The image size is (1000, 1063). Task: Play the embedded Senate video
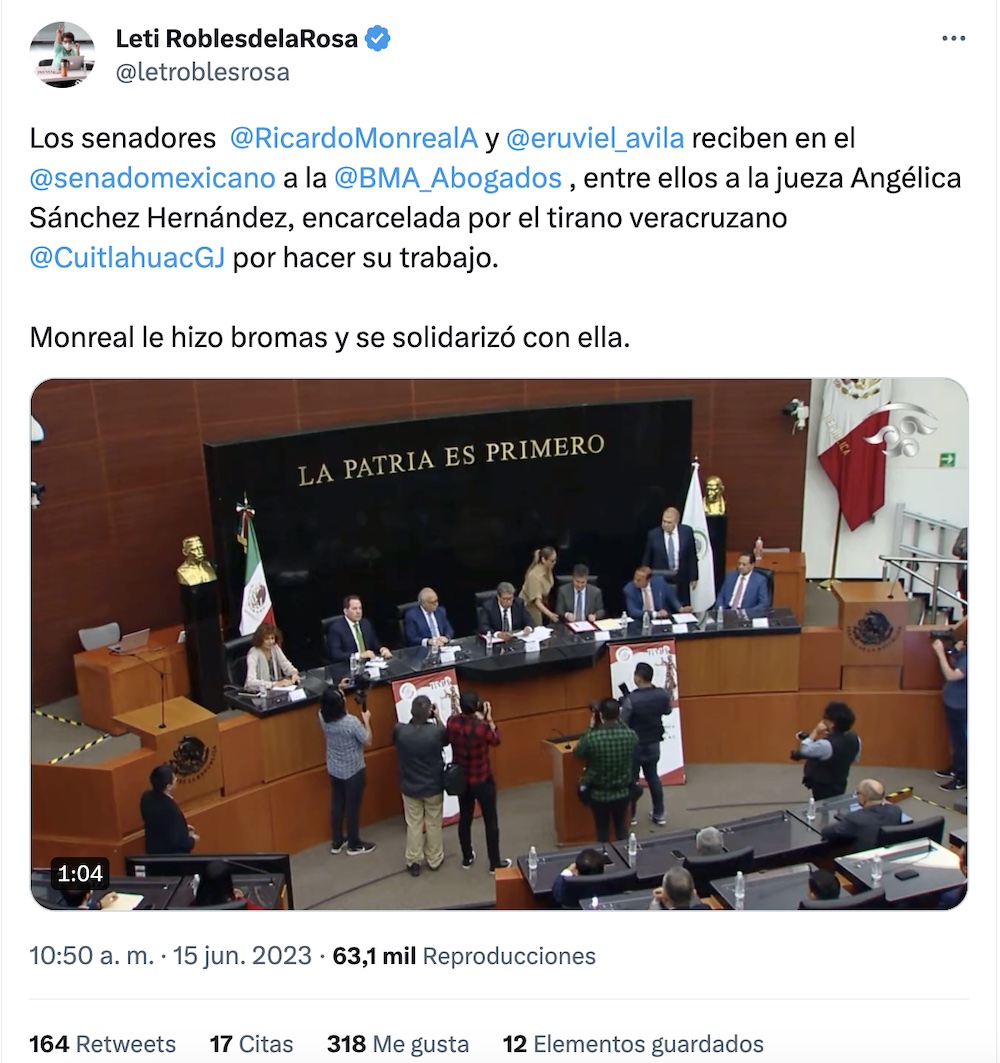click(500, 644)
